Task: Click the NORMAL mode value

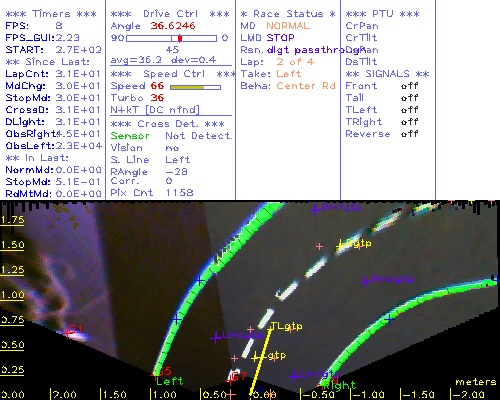Action: (288, 26)
